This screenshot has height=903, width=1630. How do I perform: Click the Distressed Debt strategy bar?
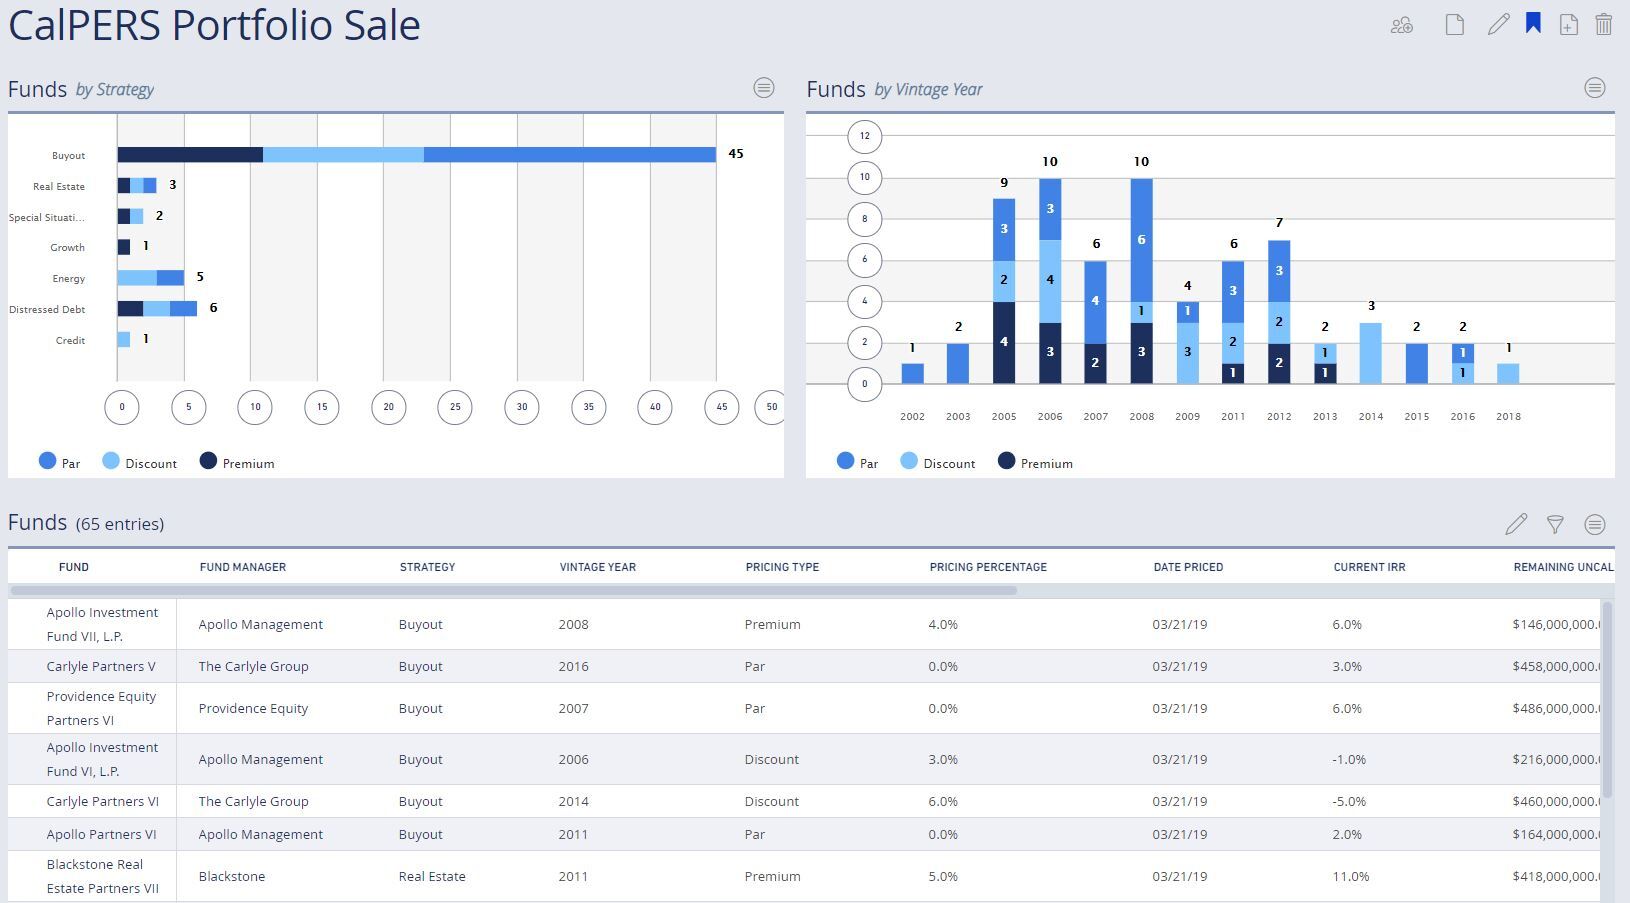tap(157, 309)
